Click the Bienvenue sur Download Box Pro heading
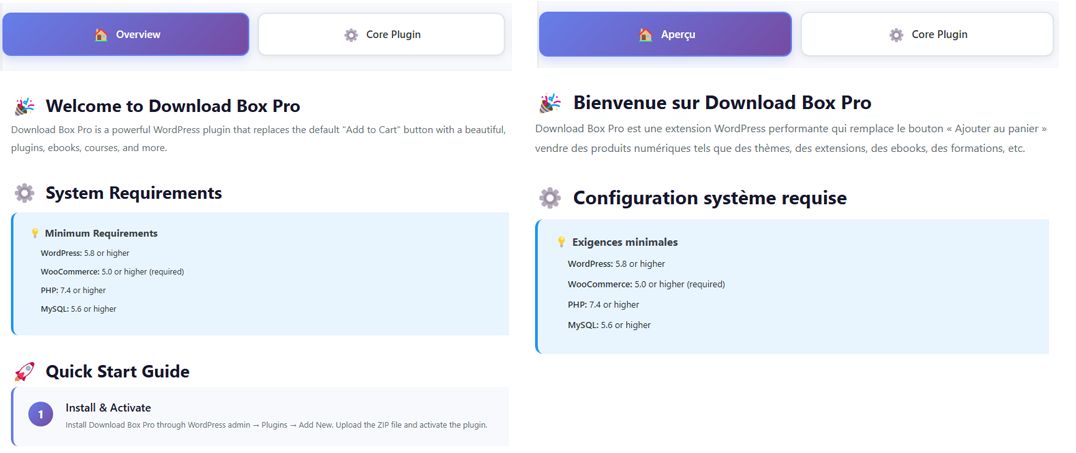This screenshot has width=1076, height=453. [x=721, y=103]
